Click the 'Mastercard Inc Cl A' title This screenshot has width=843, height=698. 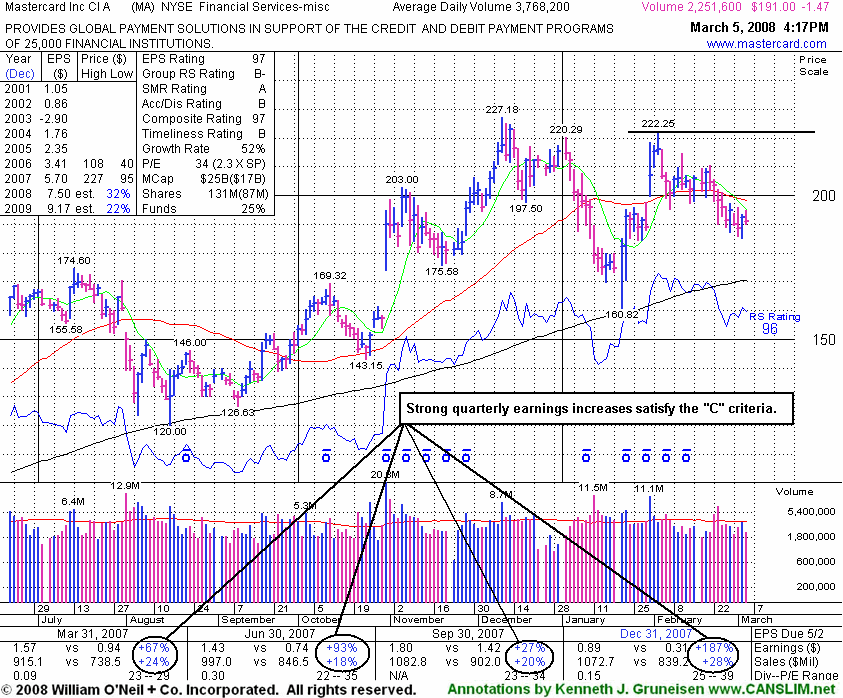[x=58, y=7]
